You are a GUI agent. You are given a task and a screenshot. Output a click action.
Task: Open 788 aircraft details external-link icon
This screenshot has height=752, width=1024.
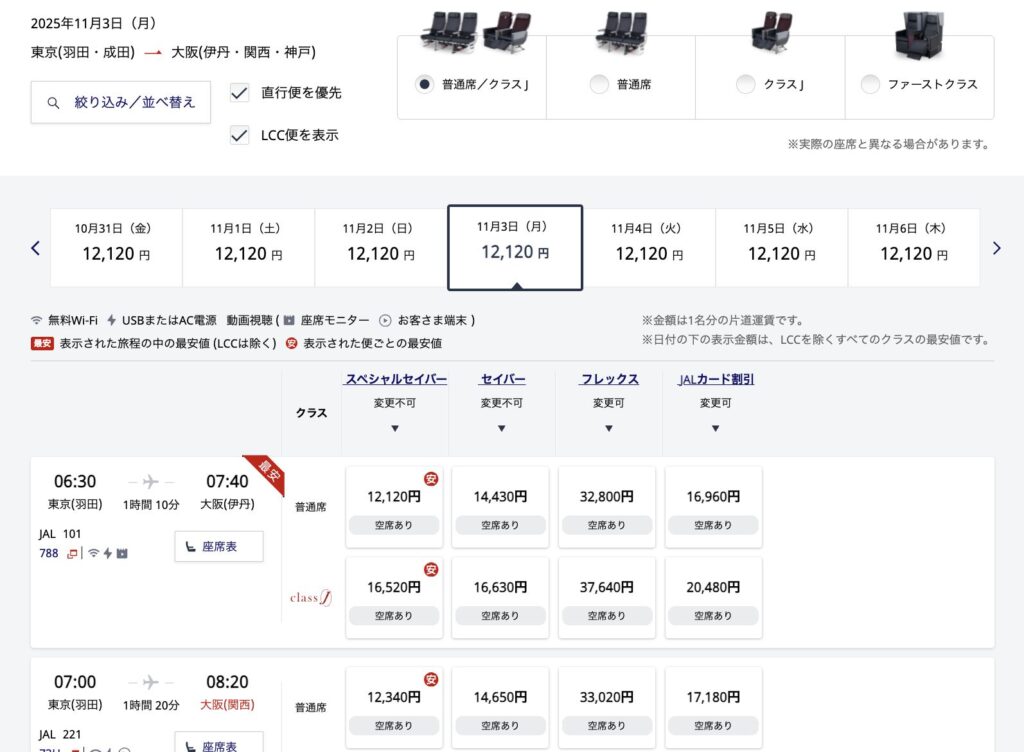72,553
